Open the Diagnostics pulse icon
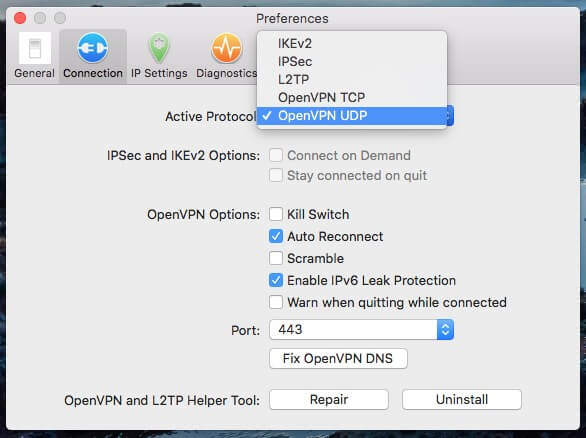586x438 pixels. tap(226, 48)
